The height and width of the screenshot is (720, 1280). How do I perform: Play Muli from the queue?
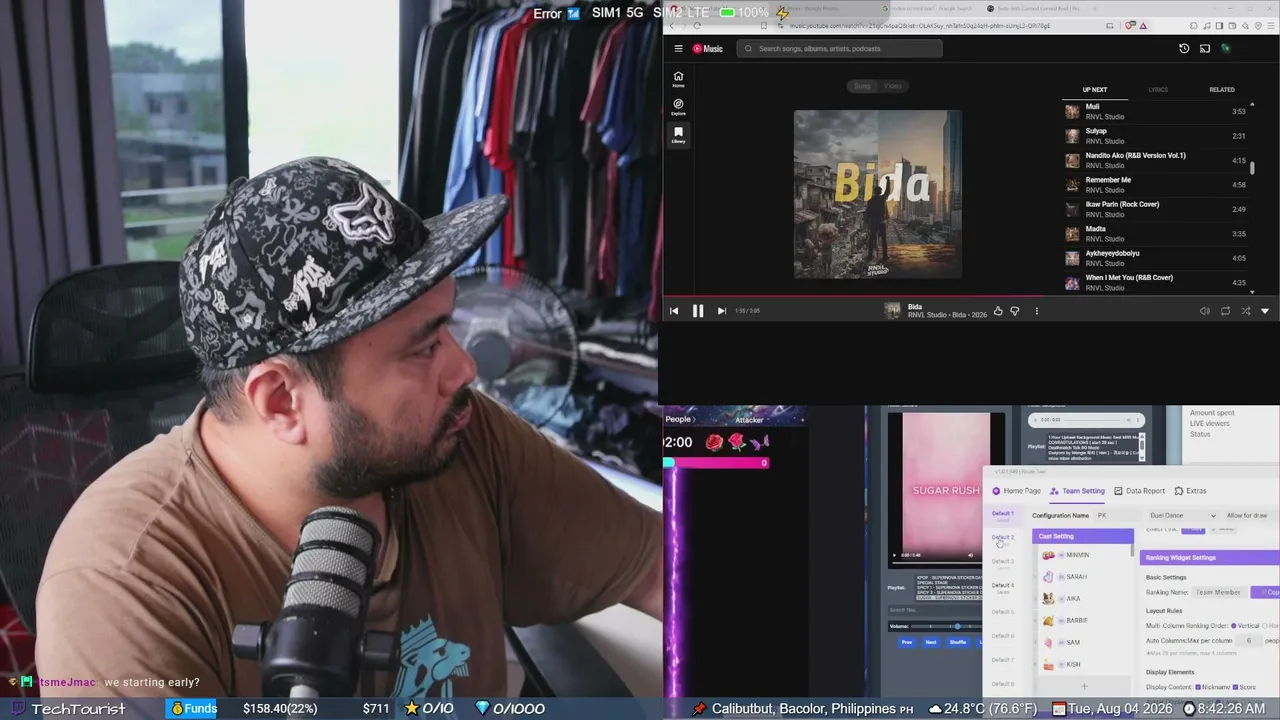pos(1155,111)
